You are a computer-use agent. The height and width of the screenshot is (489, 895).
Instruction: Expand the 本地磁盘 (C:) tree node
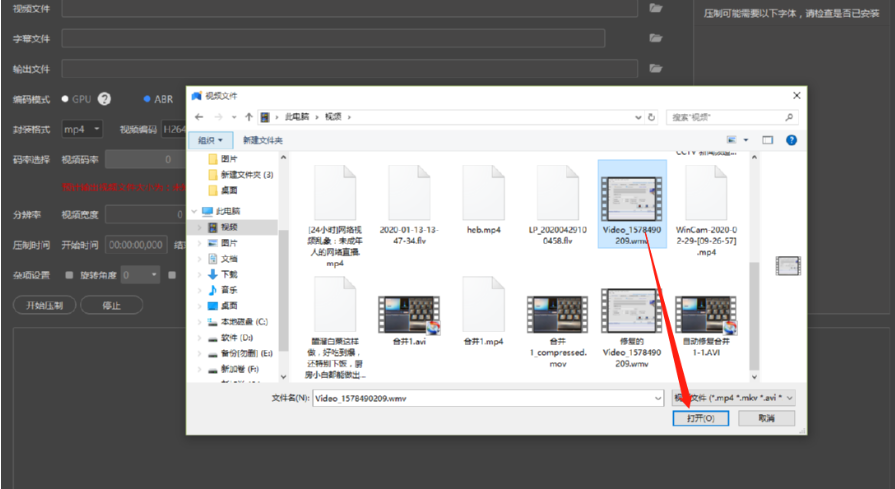(199, 322)
